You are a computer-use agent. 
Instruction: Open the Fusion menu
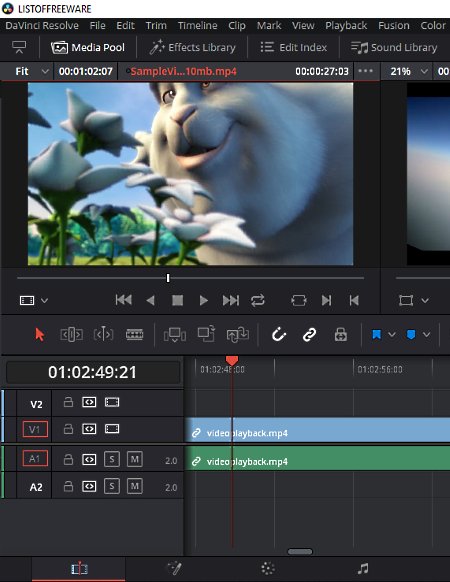394,26
